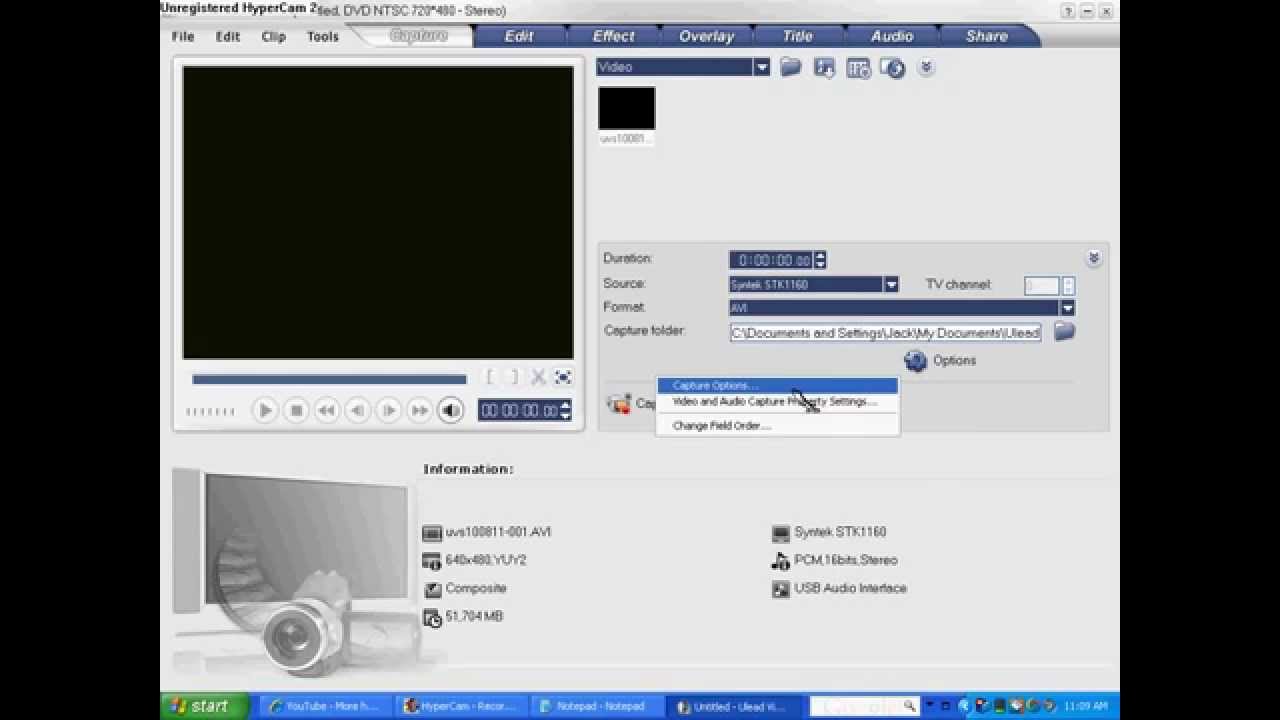1280x720 pixels.
Task: Click the Capture folder path field
Action: pos(885,333)
